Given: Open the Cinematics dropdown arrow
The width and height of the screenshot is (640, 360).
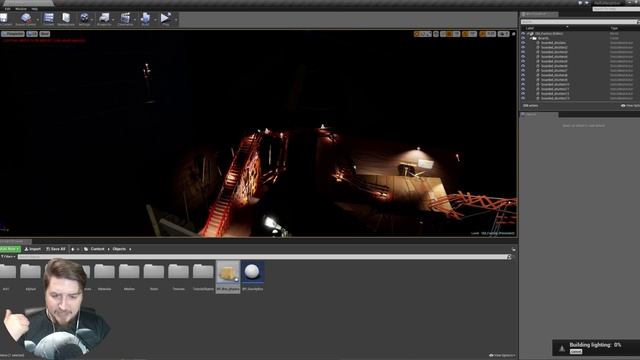Looking at the screenshot, I should tap(135, 19).
